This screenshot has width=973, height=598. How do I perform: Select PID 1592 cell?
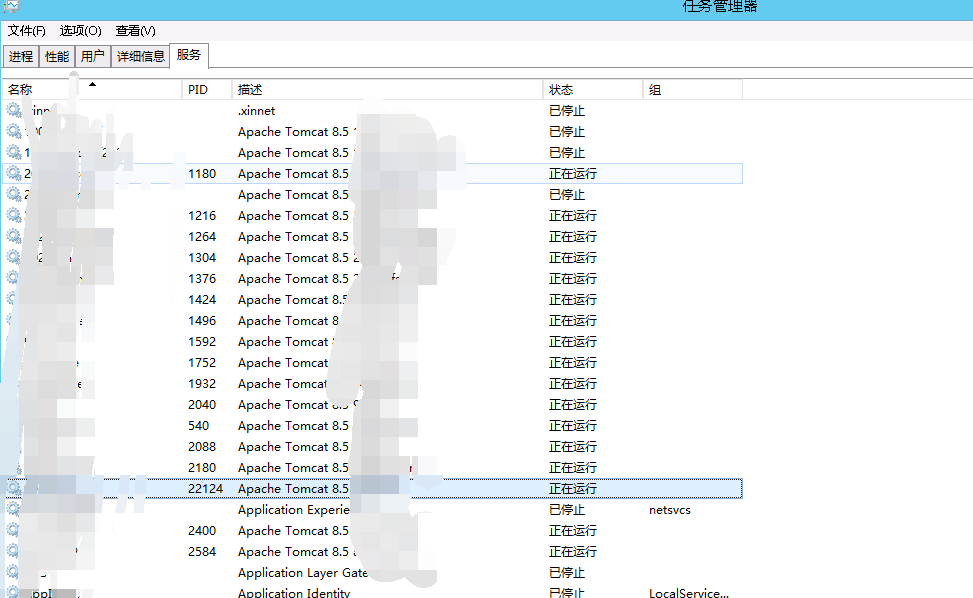(x=202, y=342)
